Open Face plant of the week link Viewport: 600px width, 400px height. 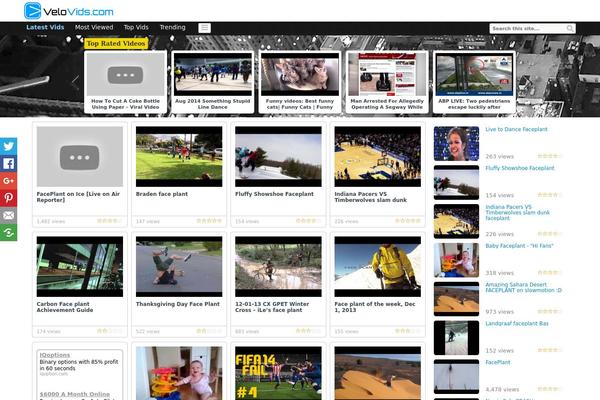point(375,307)
